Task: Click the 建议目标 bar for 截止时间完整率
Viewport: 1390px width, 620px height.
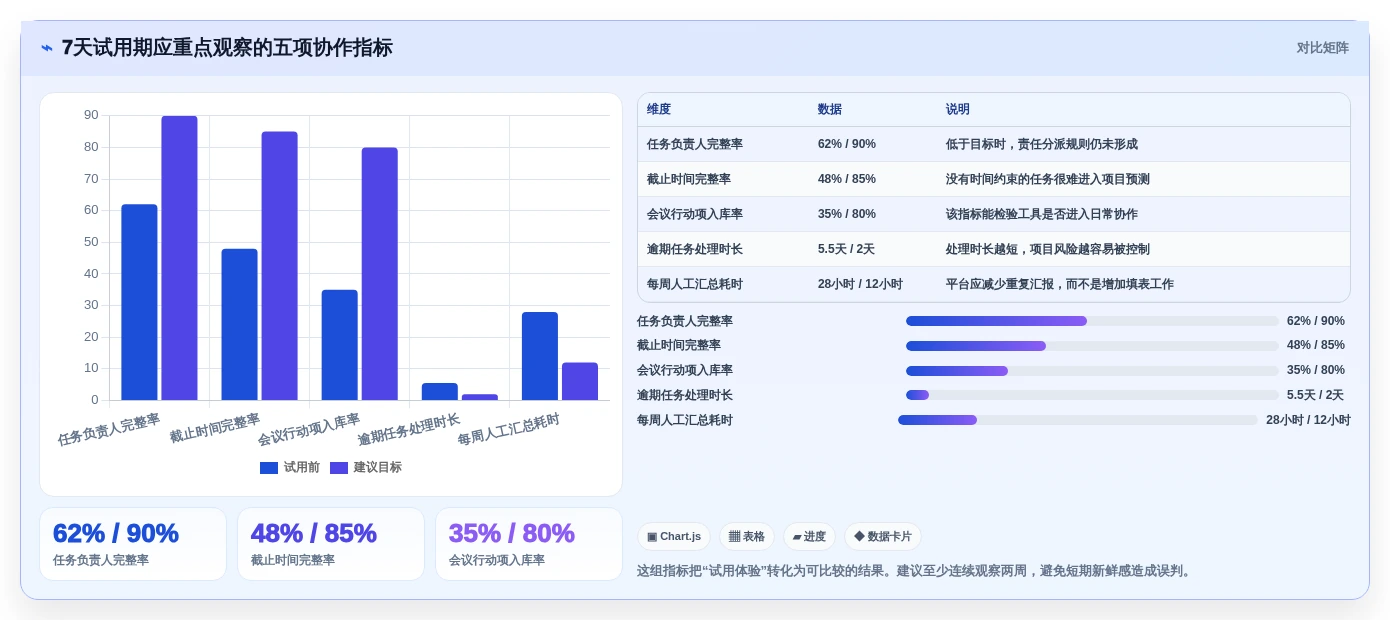Action: point(279,266)
